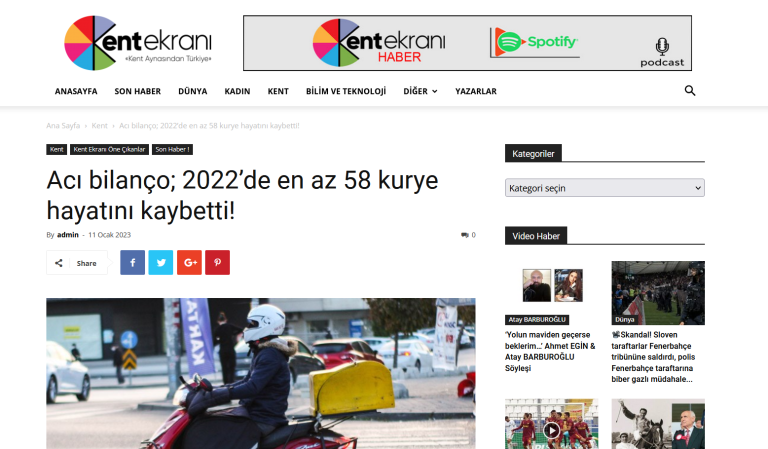Click Kent breadcrumb link
The image size is (768, 449).
[x=99, y=126]
